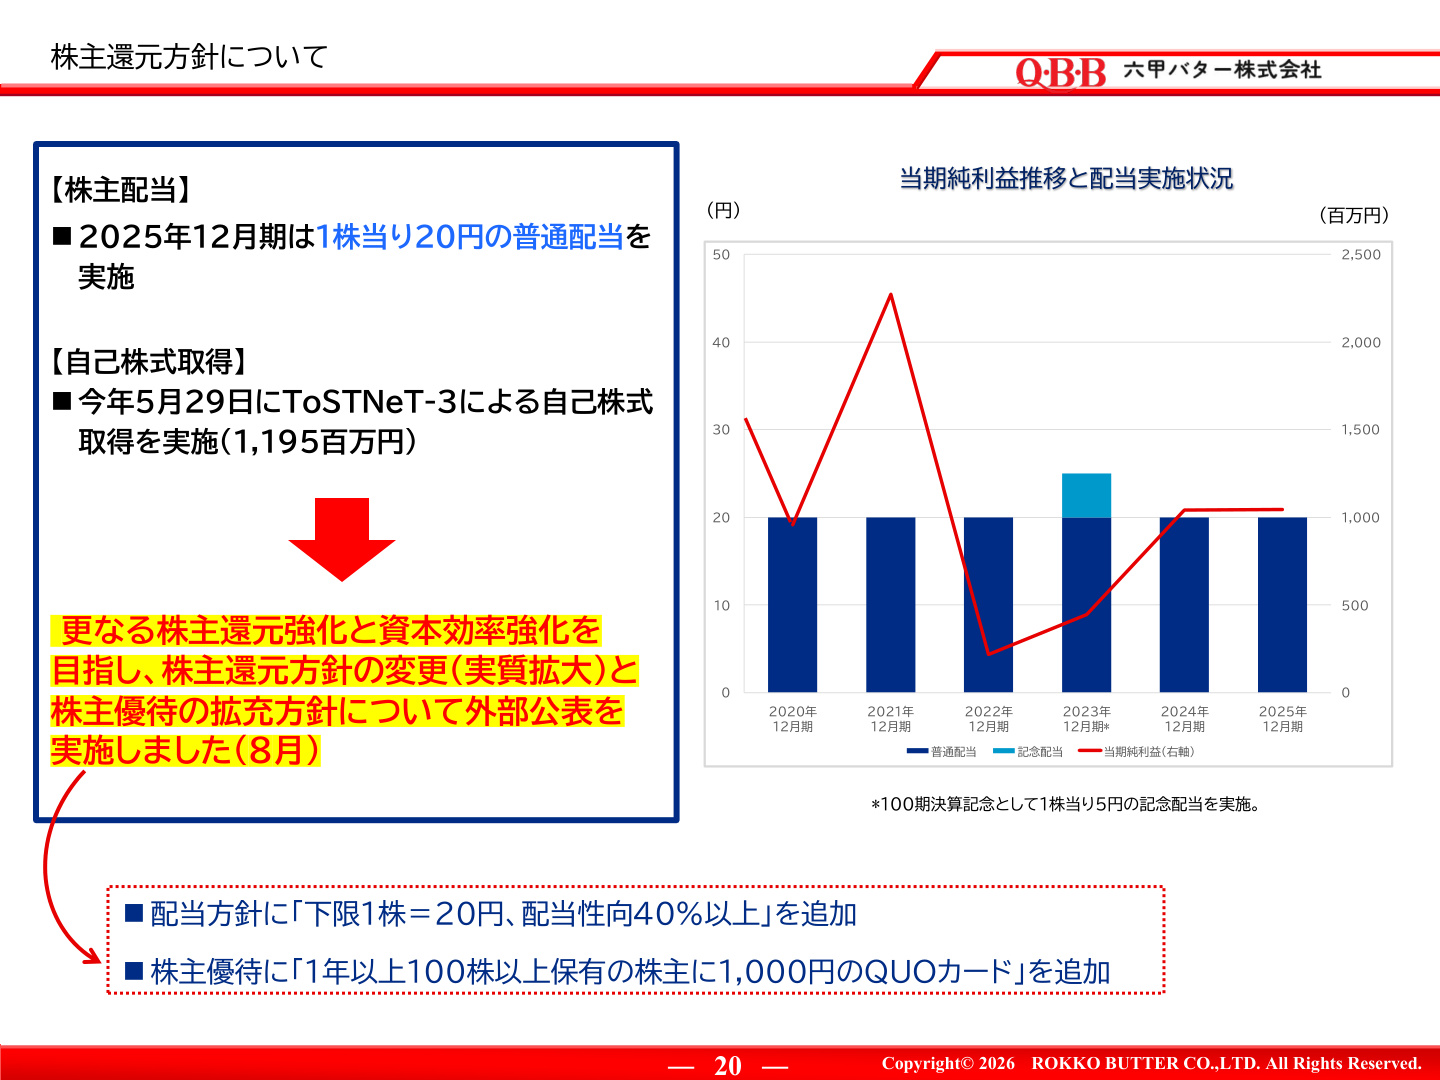Click the 記念配当 legend label

[1040, 752]
